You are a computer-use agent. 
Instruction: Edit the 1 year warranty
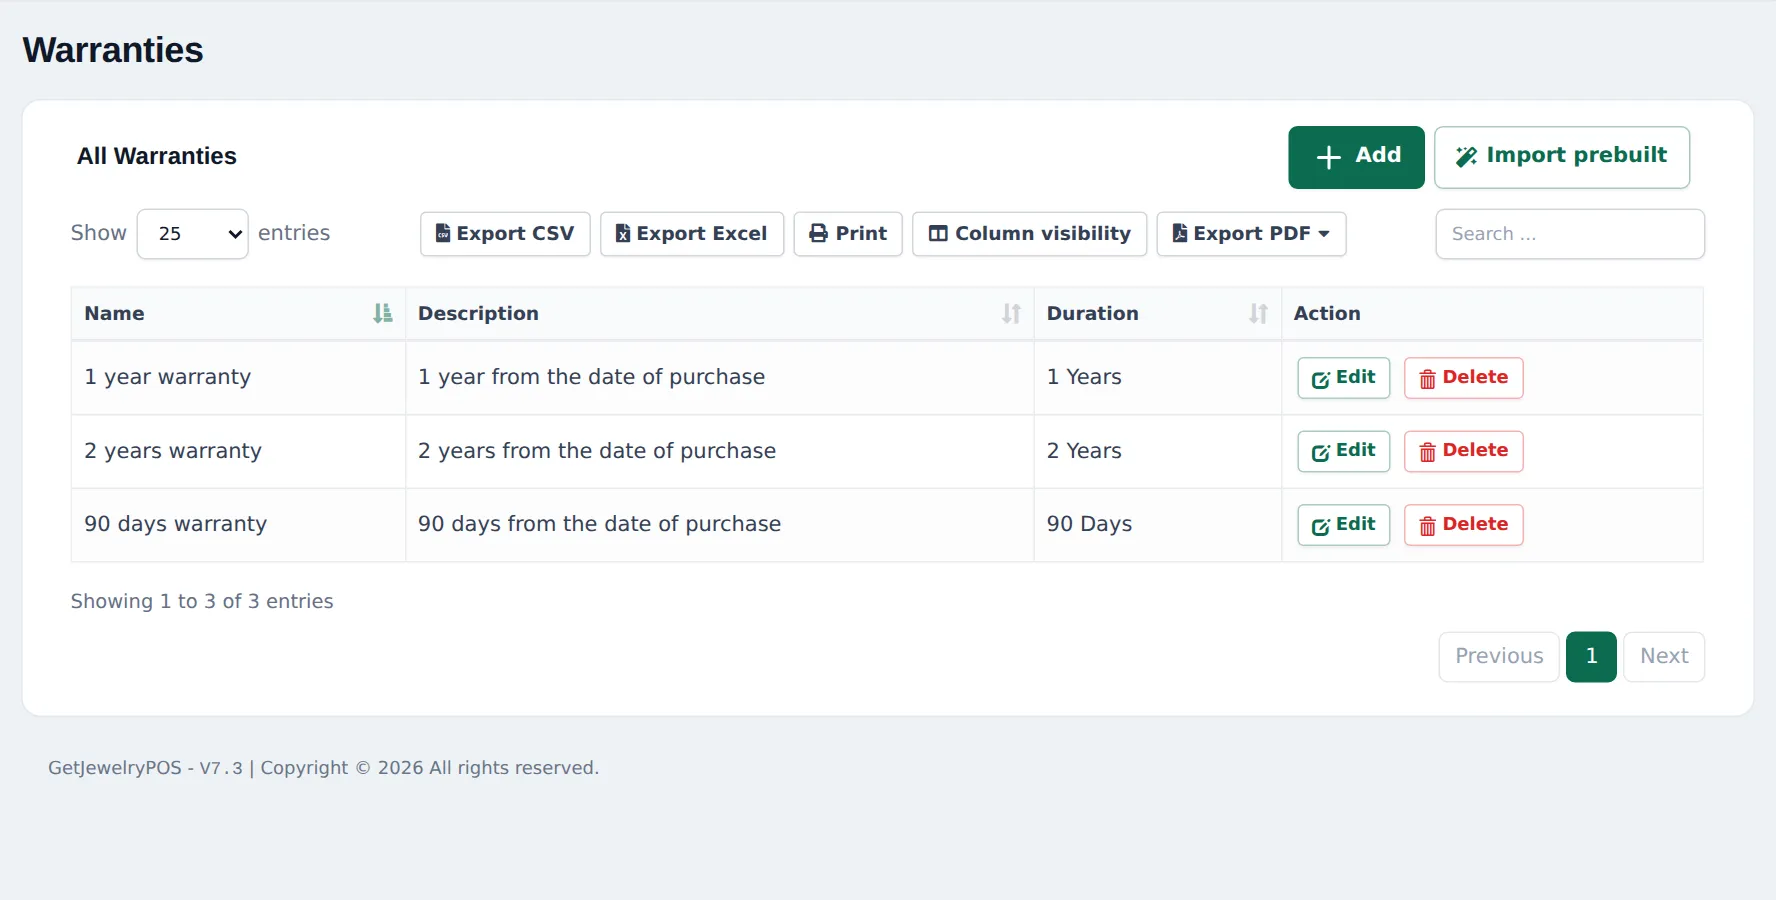coord(1344,378)
